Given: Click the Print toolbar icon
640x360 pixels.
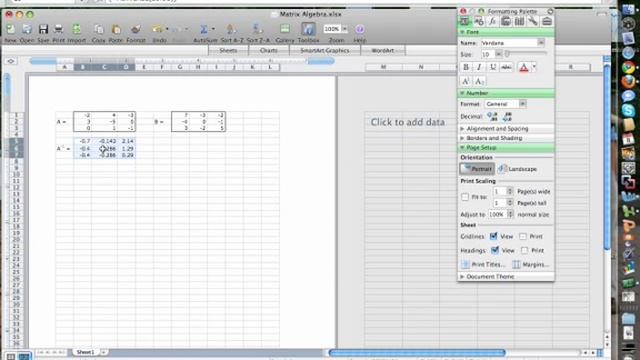Looking at the screenshot, I should coord(58,29).
